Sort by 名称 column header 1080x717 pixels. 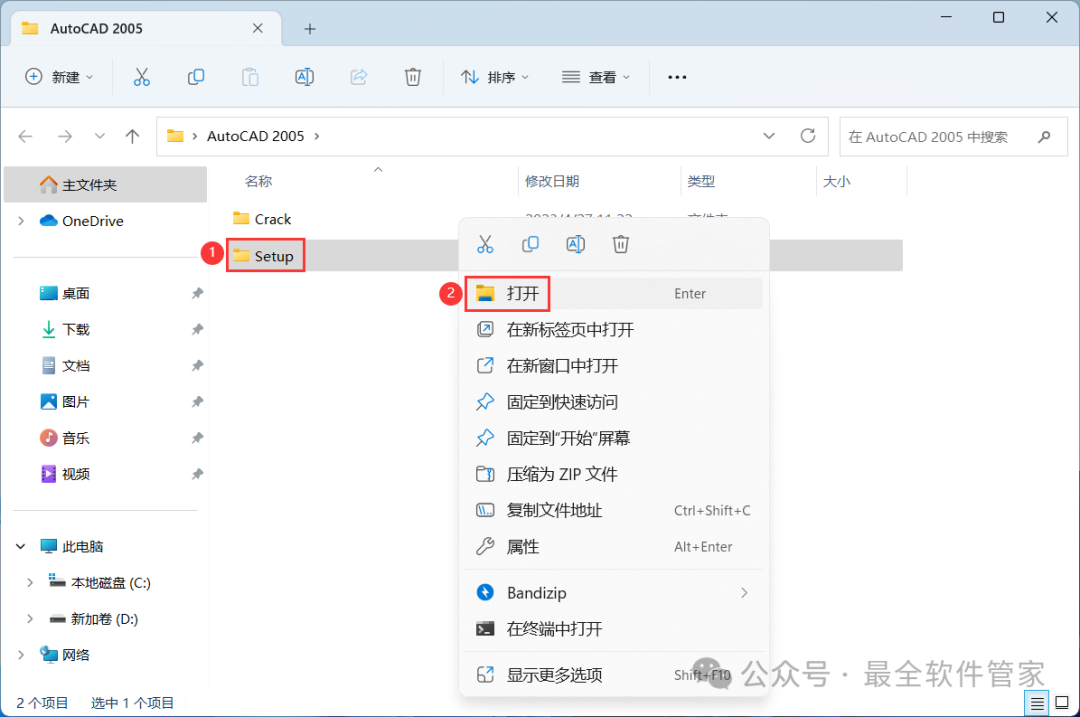click(x=258, y=181)
